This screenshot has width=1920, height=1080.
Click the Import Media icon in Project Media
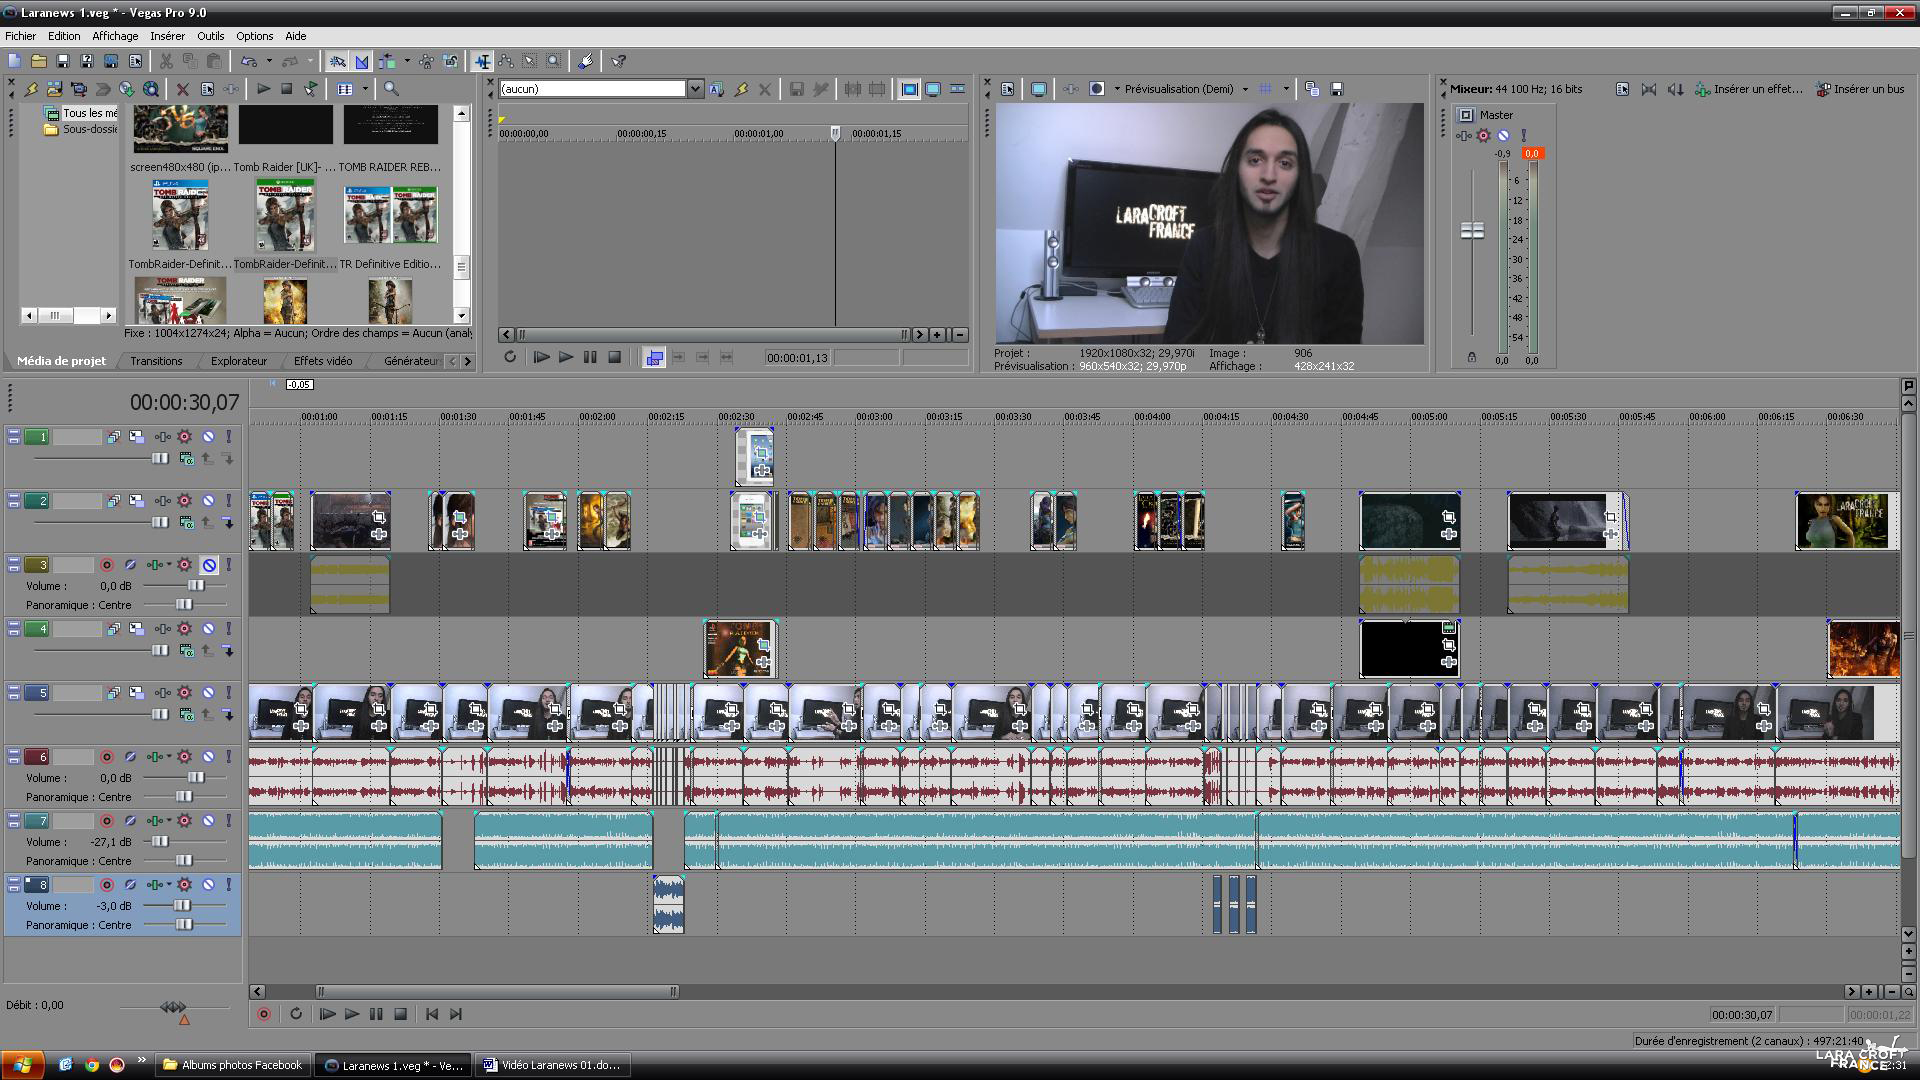click(x=54, y=89)
